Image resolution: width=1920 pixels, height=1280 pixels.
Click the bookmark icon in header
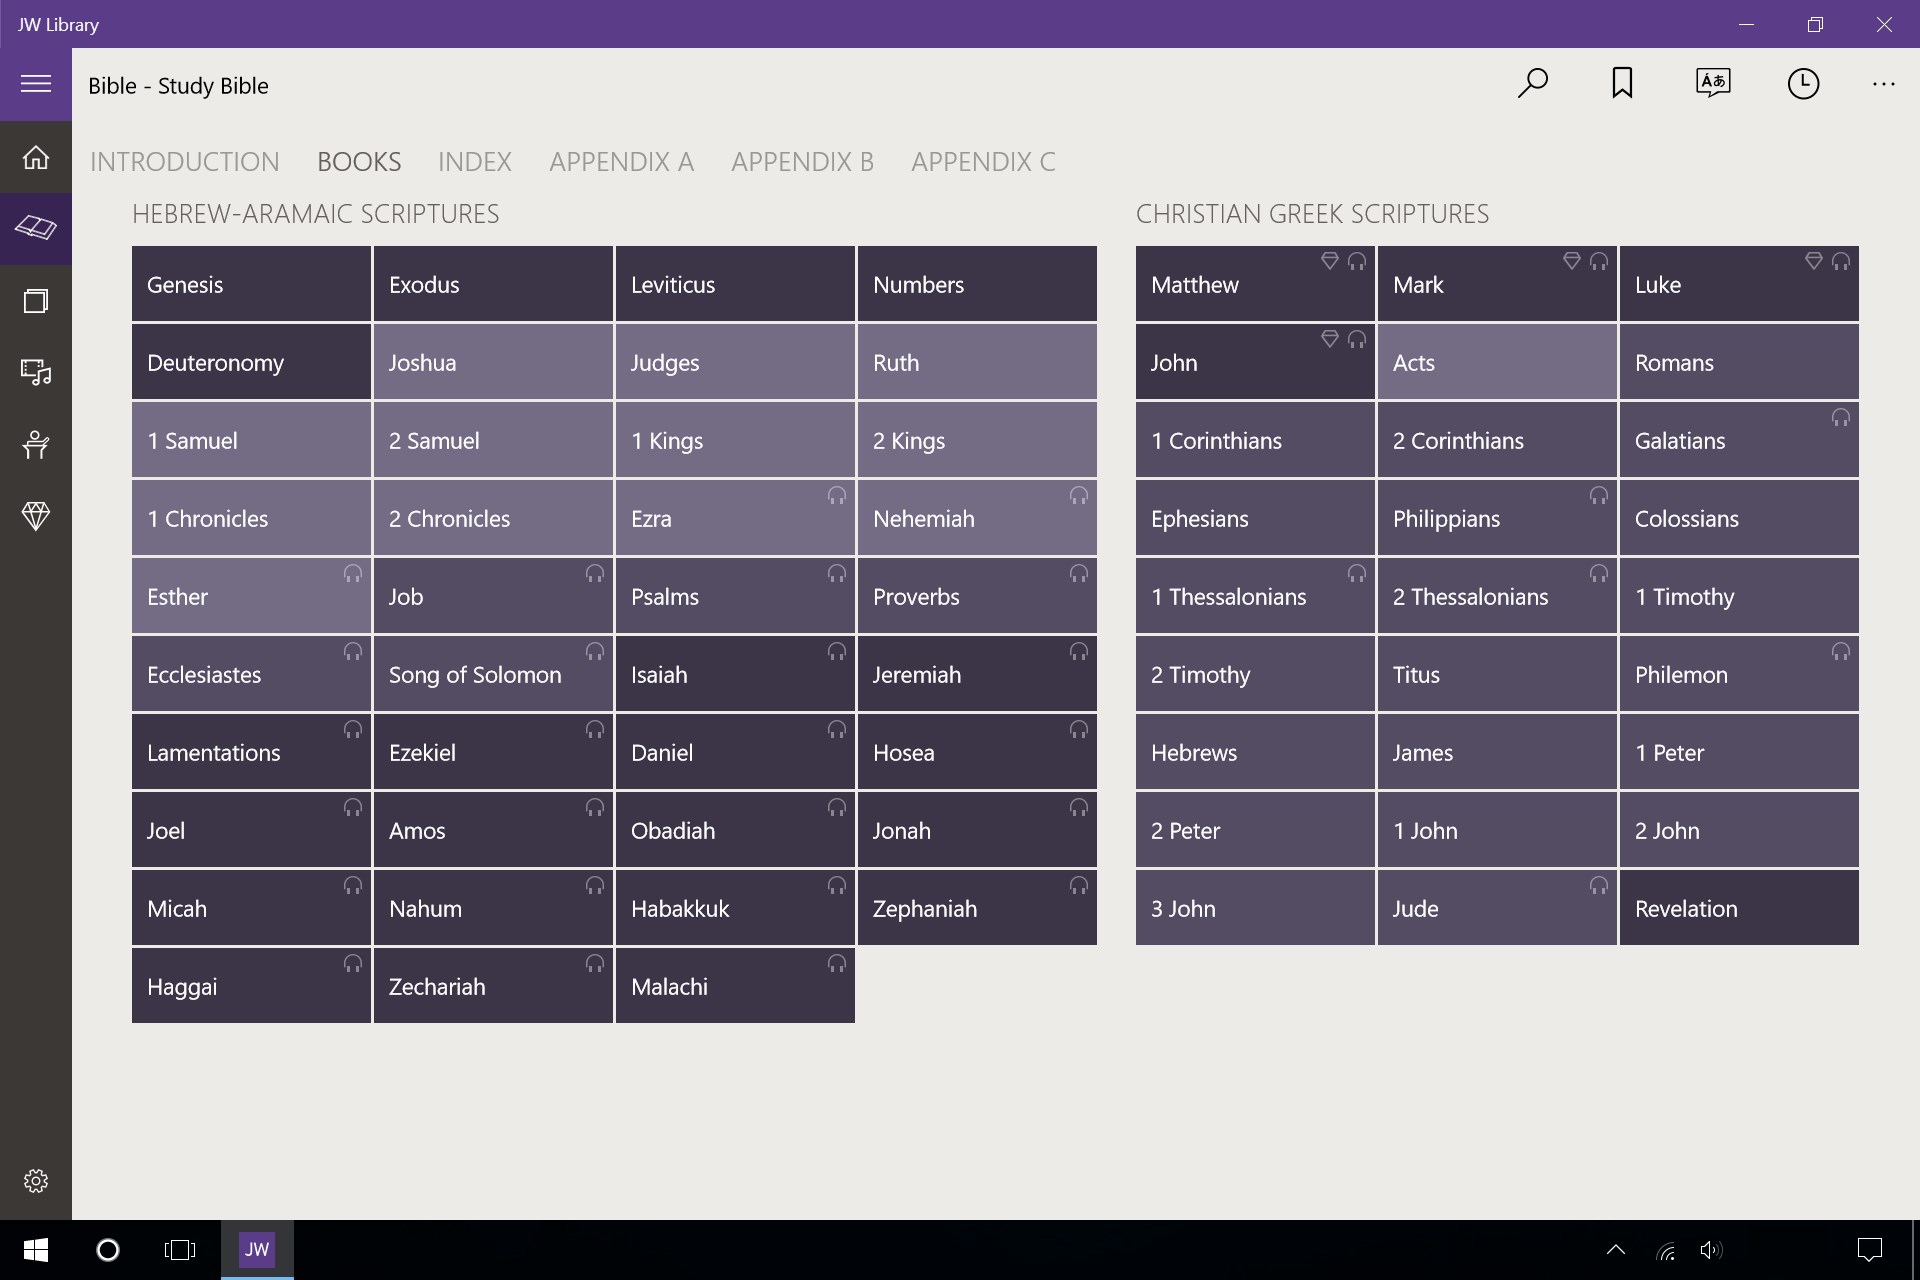[x=1622, y=84]
